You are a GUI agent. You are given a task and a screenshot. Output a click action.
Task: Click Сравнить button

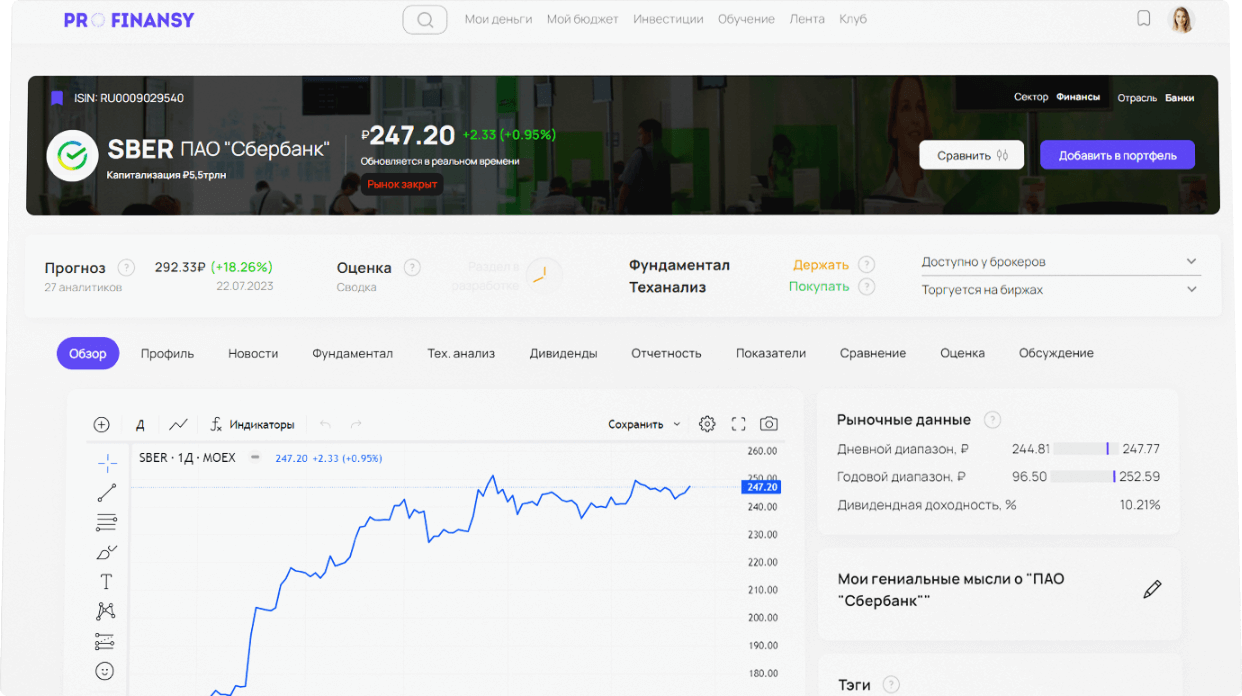click(x=972, y=155)
